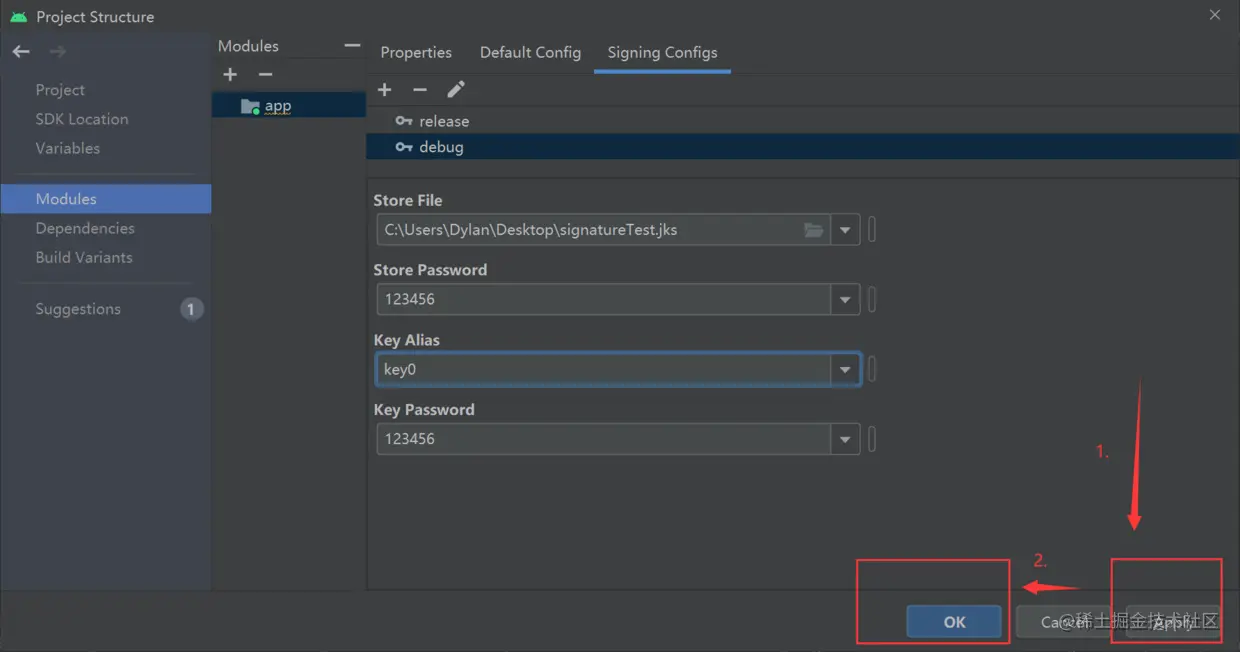The image size is (1240, 652).
Task: Open the Store File dropdown
Action: (845, 230)
